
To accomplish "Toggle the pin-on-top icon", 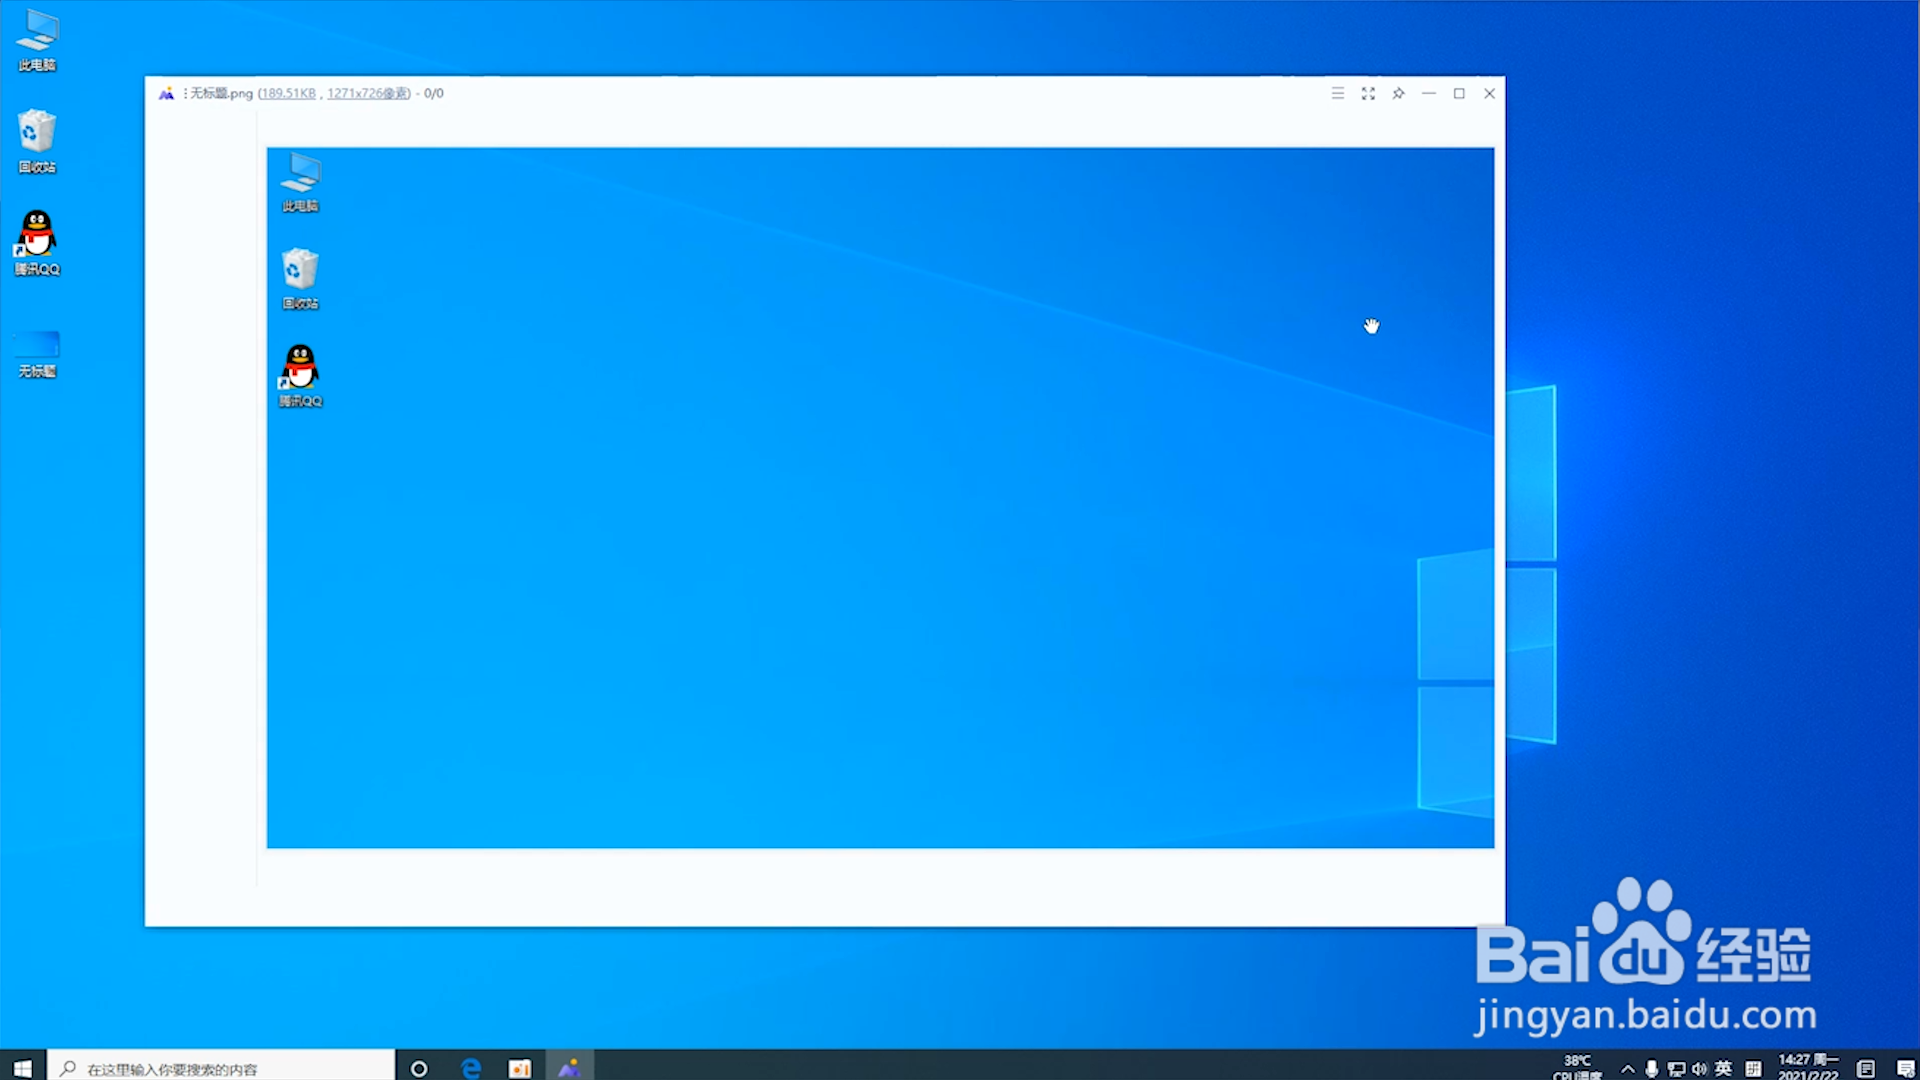I will tap(1398, 93).
